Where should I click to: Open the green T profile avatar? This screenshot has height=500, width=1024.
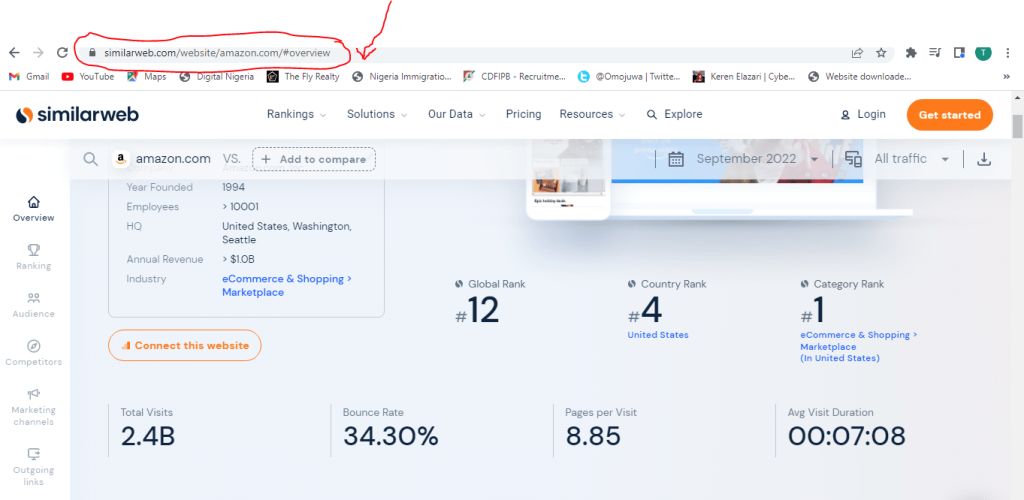coord(983,53)
